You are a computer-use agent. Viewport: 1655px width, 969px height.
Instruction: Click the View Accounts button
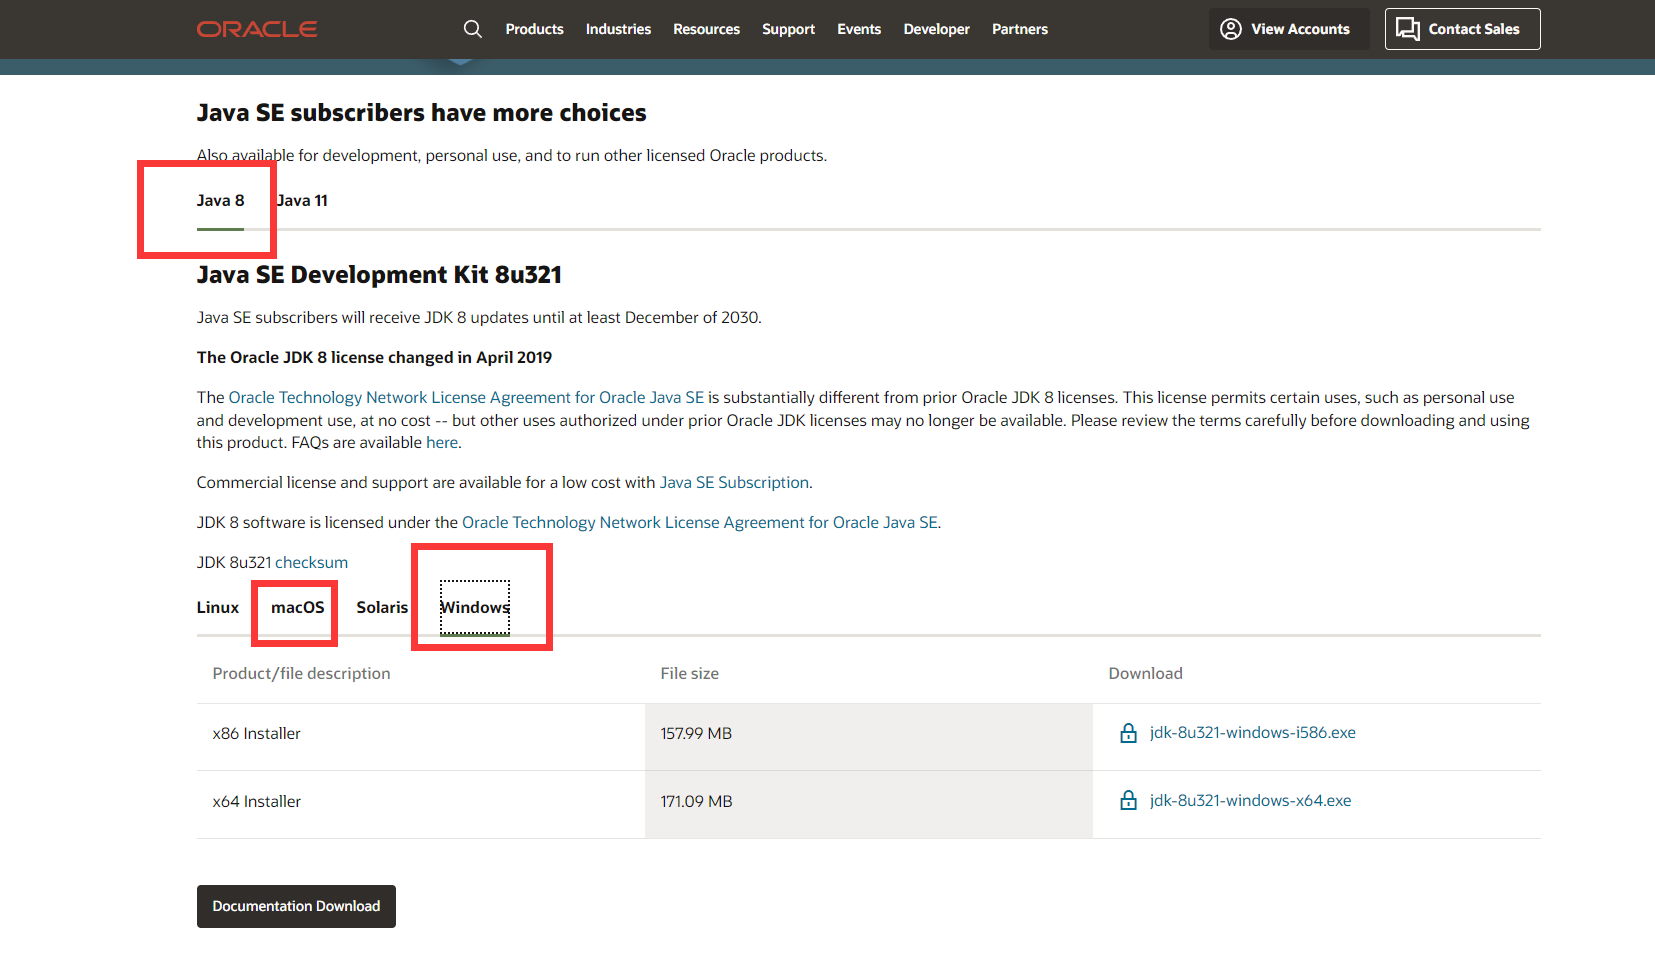(1289, 29)
